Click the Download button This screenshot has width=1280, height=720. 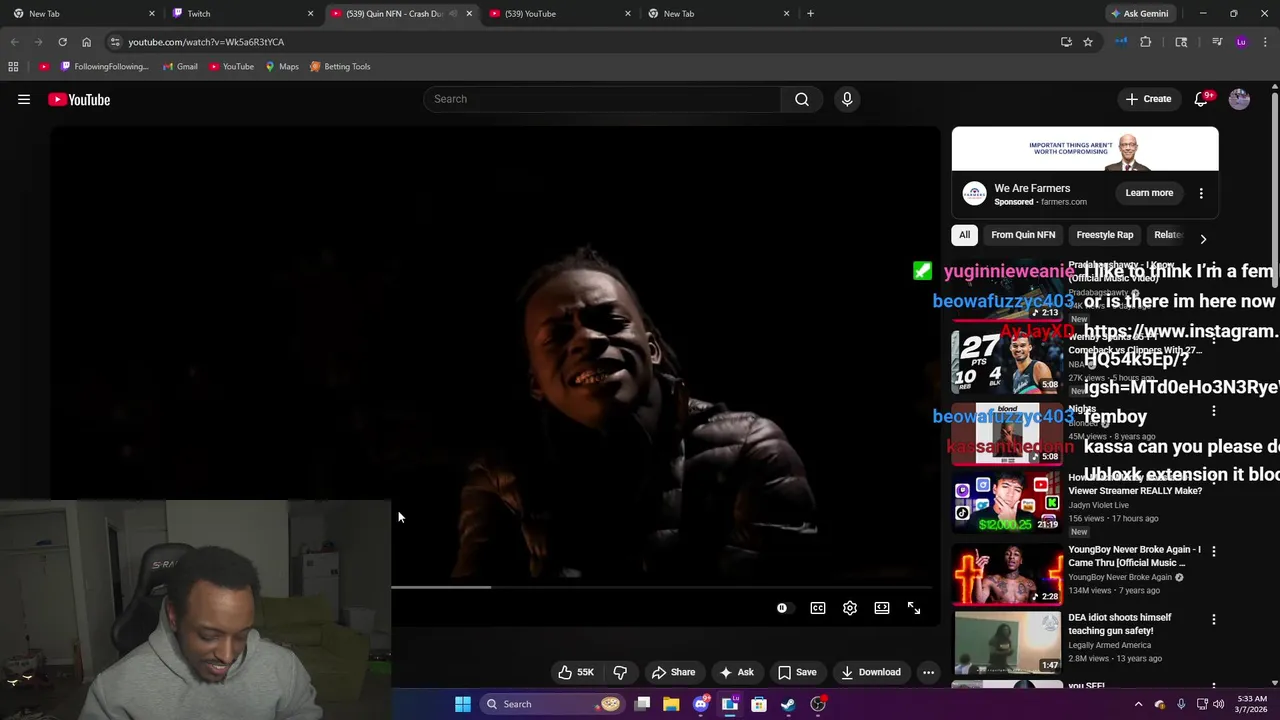tap(871, 672)
